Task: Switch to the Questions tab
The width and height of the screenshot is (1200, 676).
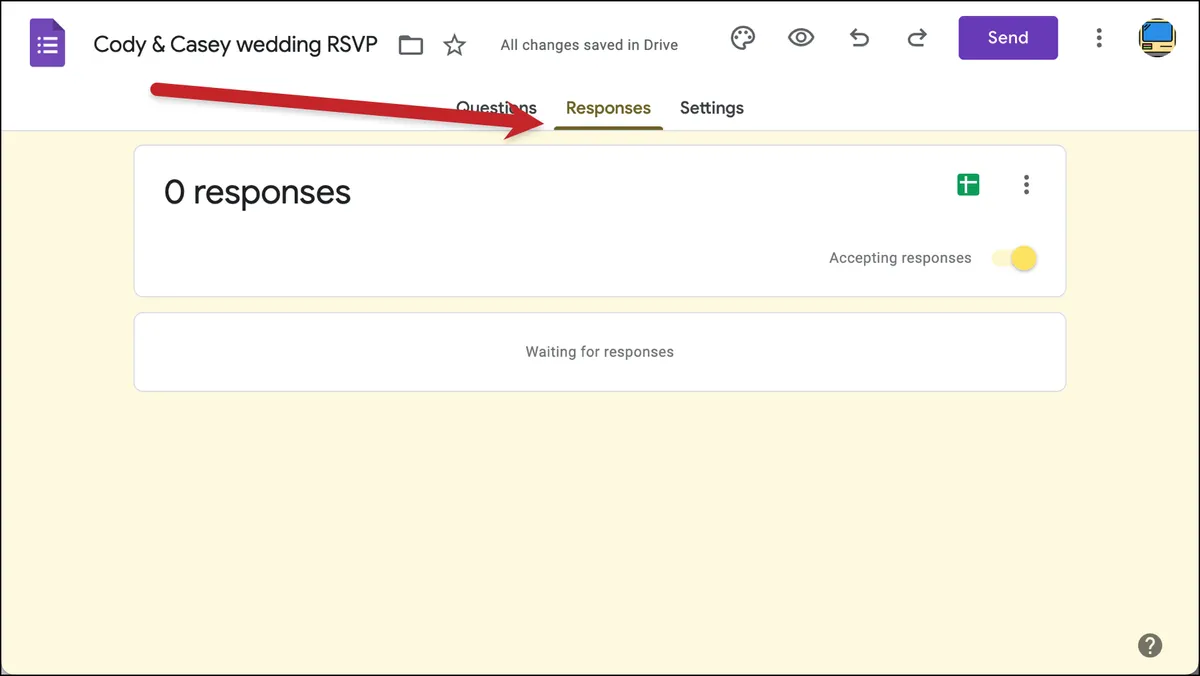Action: pyautogui.click(x=496, y=108)
